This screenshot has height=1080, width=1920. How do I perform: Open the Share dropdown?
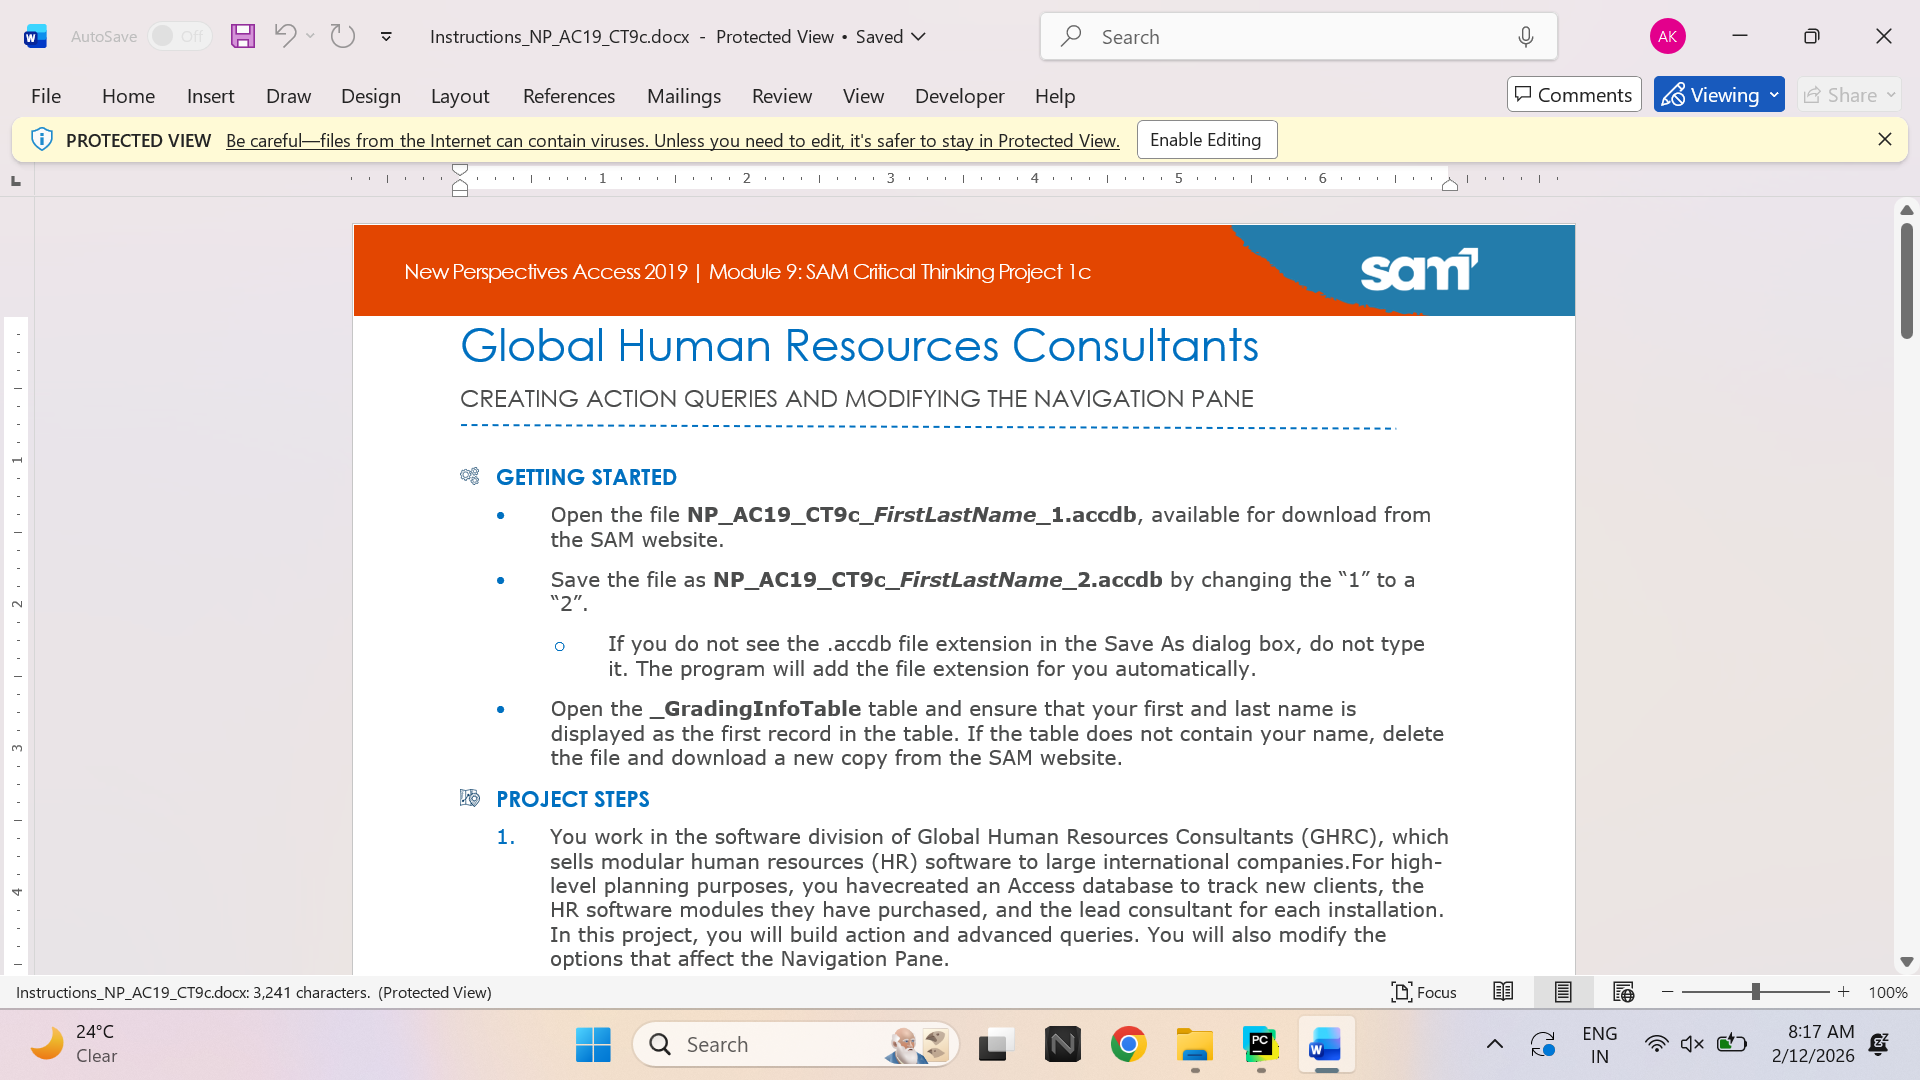1849,95
